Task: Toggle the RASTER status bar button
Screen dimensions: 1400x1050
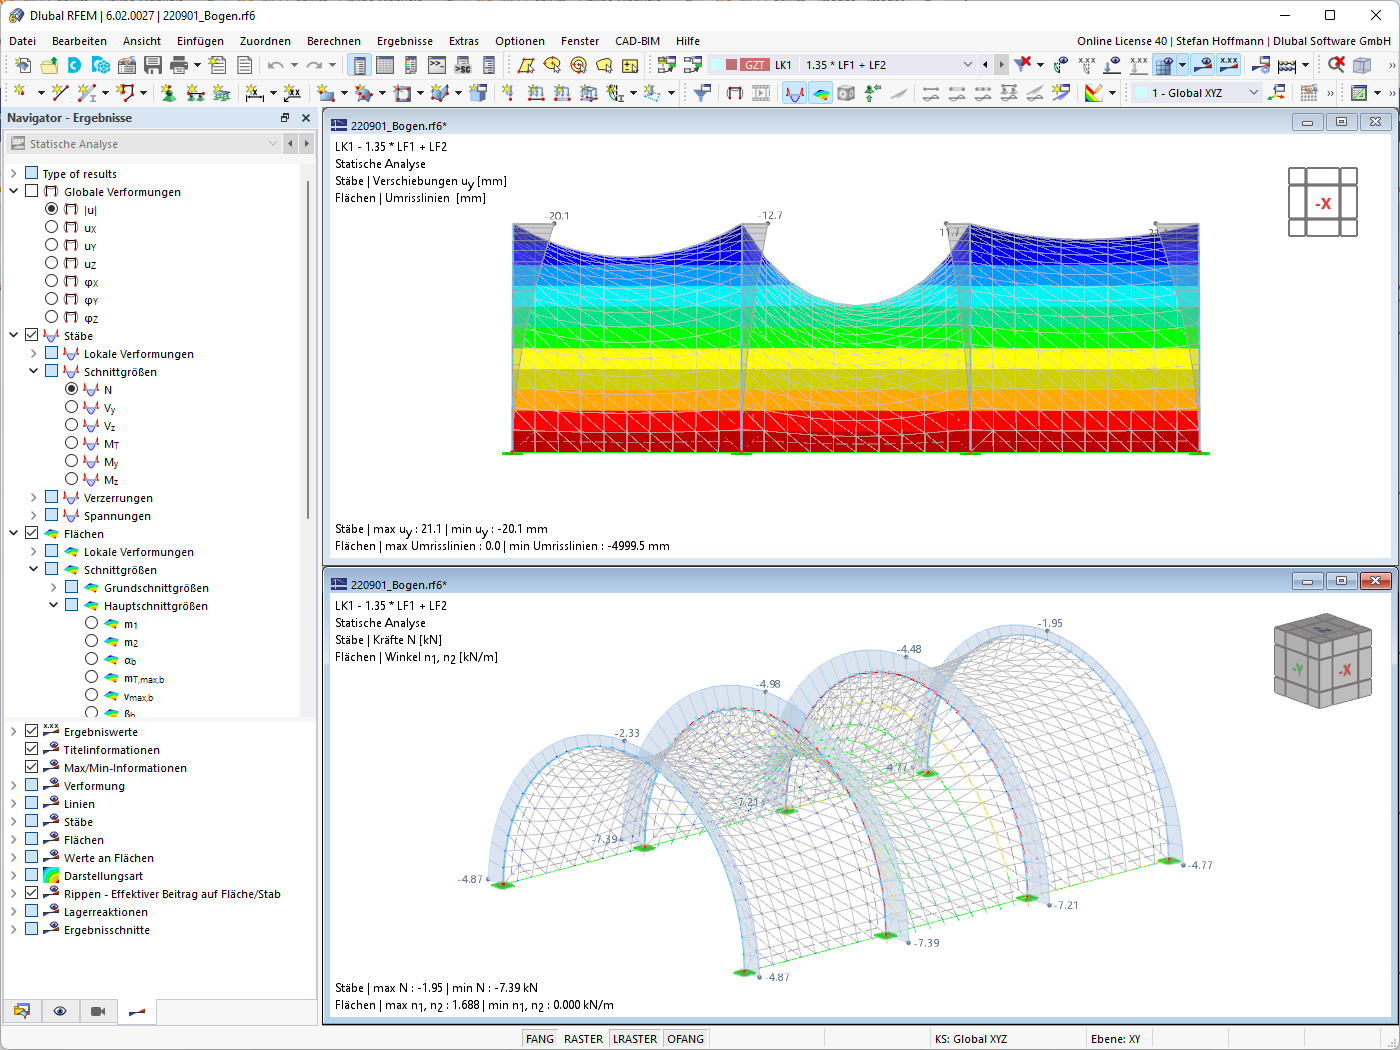Action: tap(584, 1039)
